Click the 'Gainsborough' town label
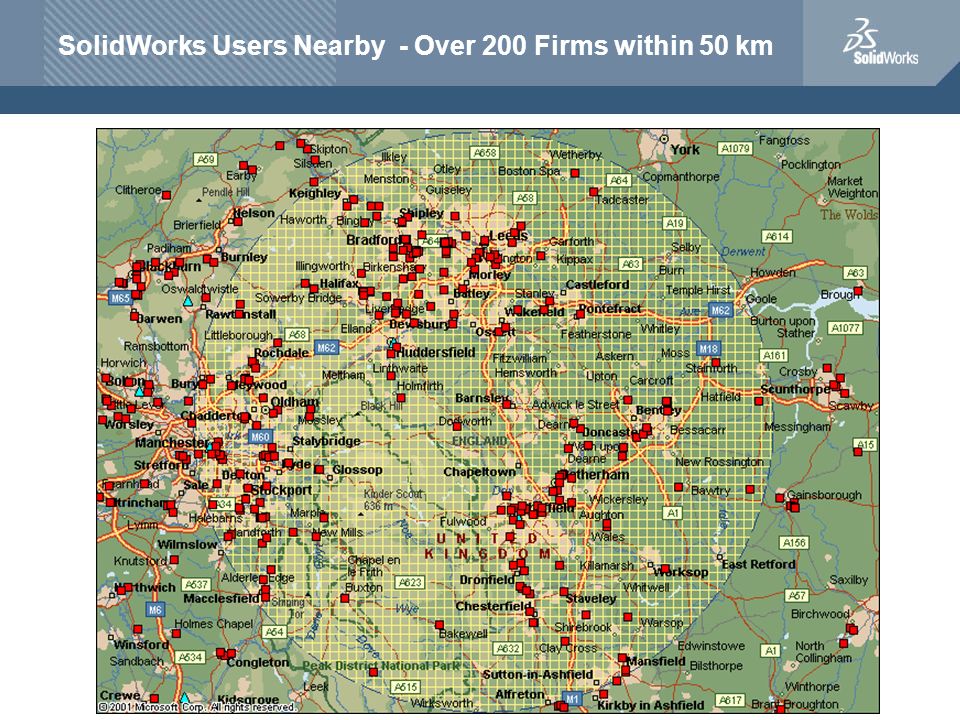 (x=823, y=495)
